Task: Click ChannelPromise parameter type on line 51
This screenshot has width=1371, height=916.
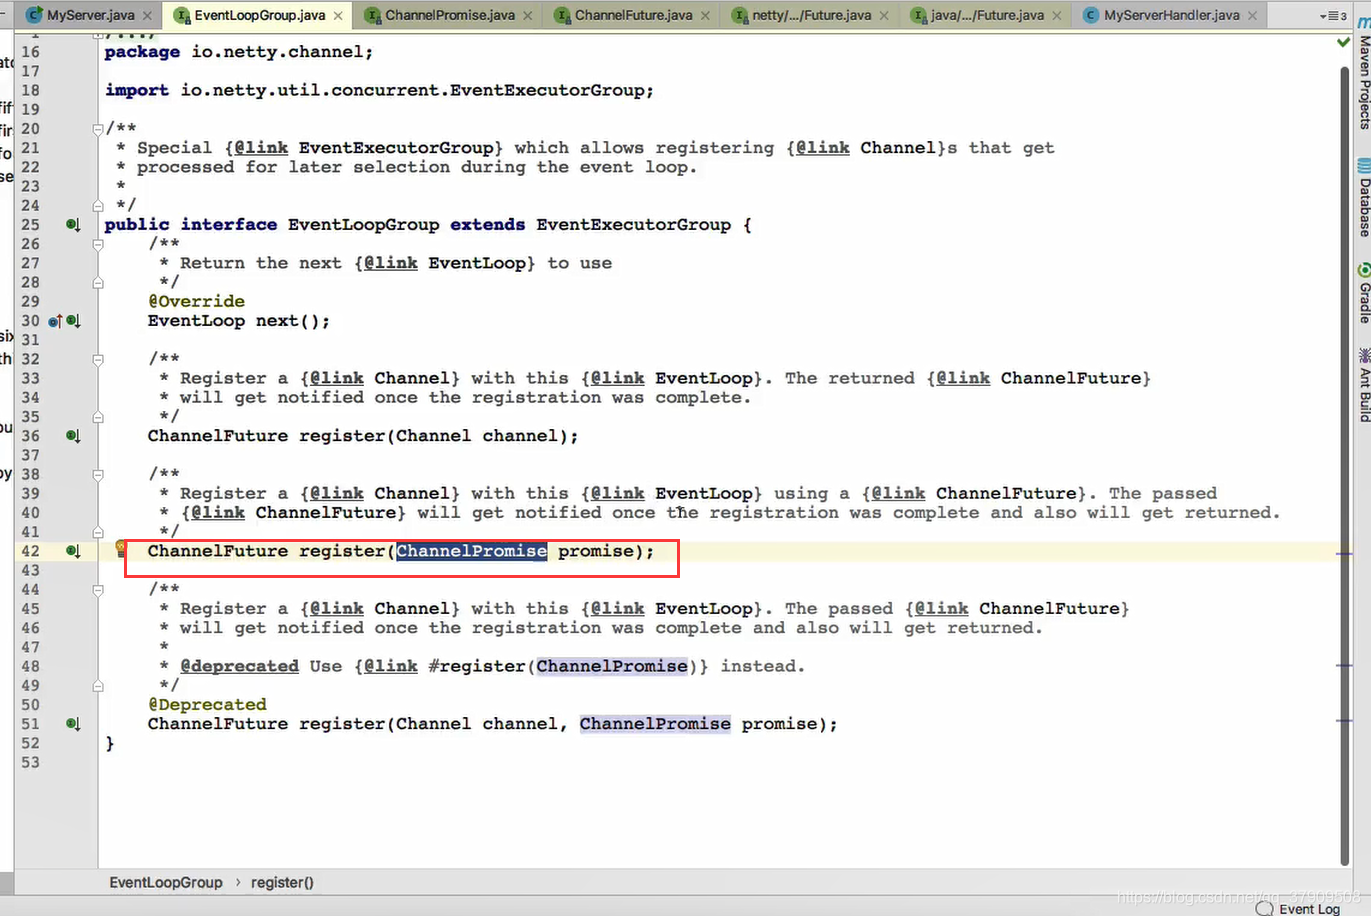Action: tap(655, 724)
